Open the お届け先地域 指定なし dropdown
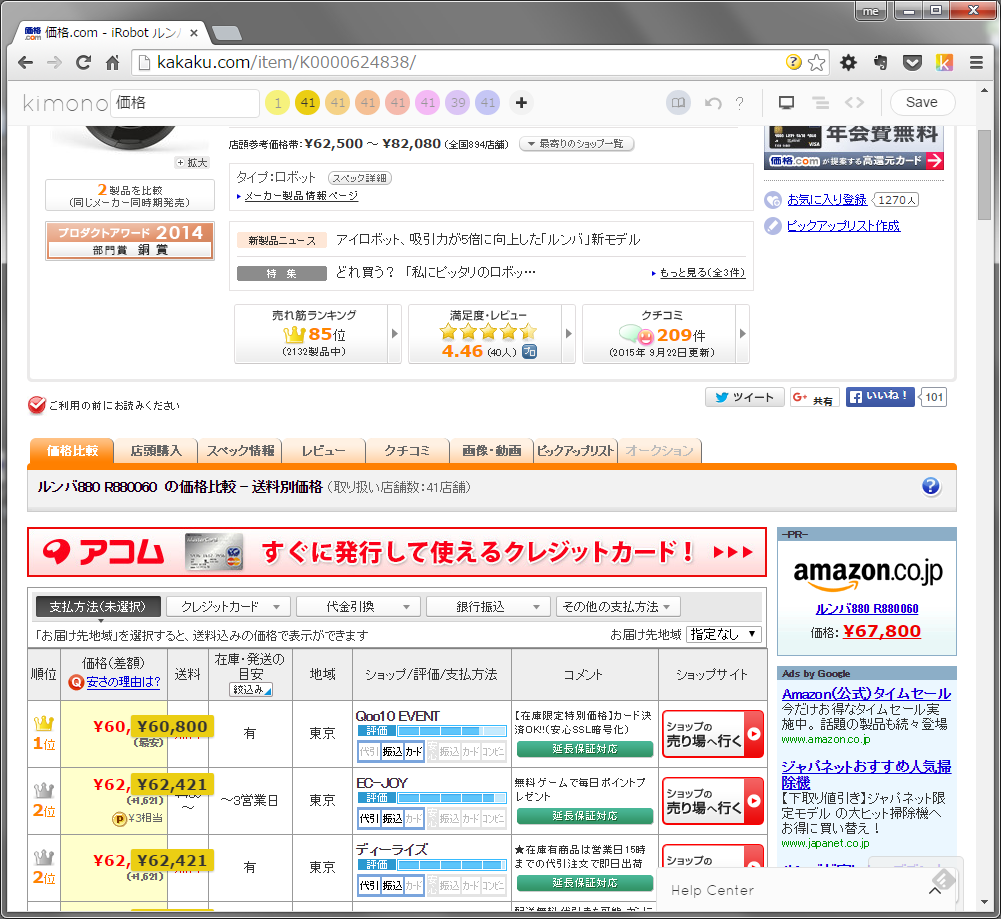The width and height of the screenshot is (1001, 919). point(724,634)
